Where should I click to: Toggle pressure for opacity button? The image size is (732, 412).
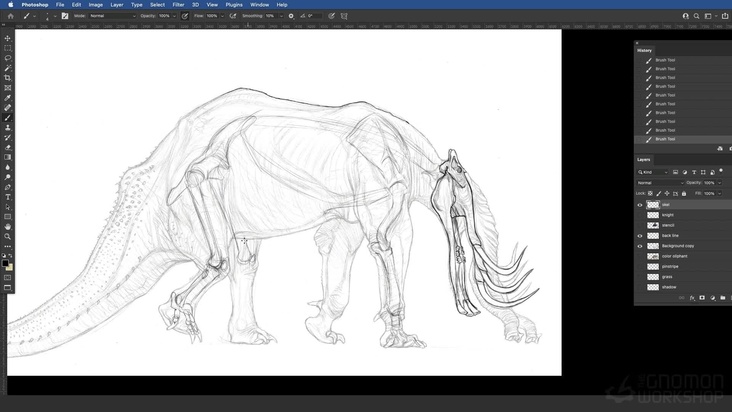tap(185, 16)
